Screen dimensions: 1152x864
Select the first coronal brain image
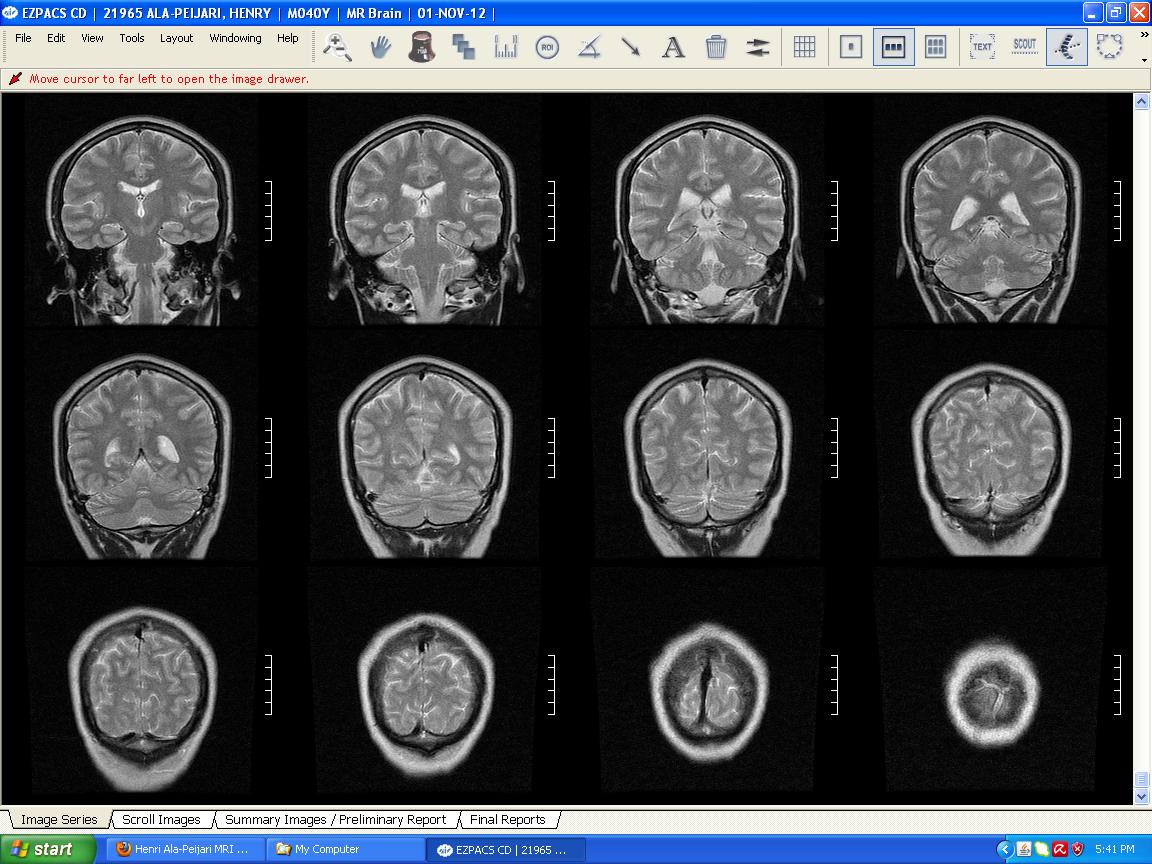point(141,211)
